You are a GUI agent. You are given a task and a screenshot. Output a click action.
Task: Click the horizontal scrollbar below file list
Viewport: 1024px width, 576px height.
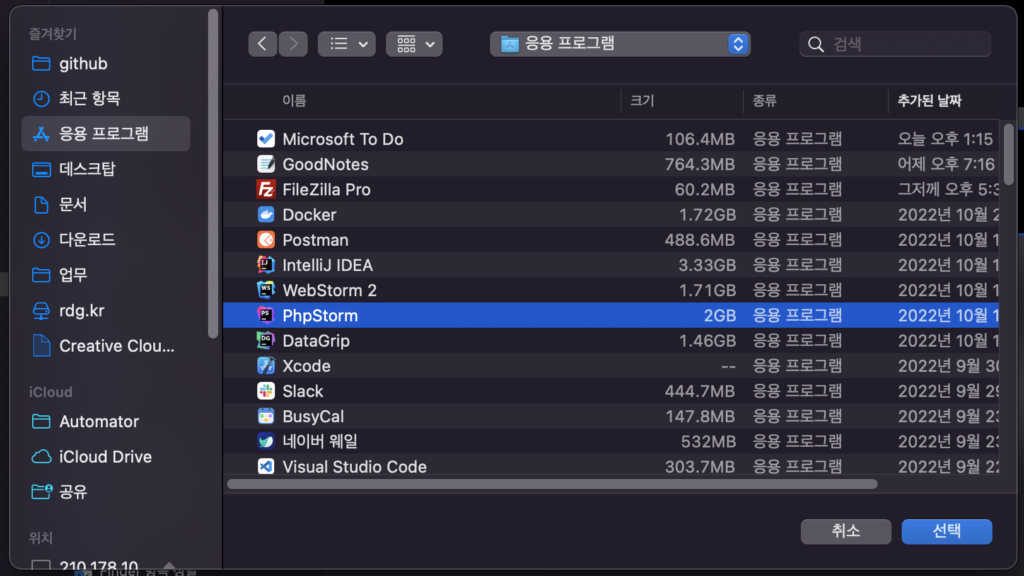coord(552,484)
